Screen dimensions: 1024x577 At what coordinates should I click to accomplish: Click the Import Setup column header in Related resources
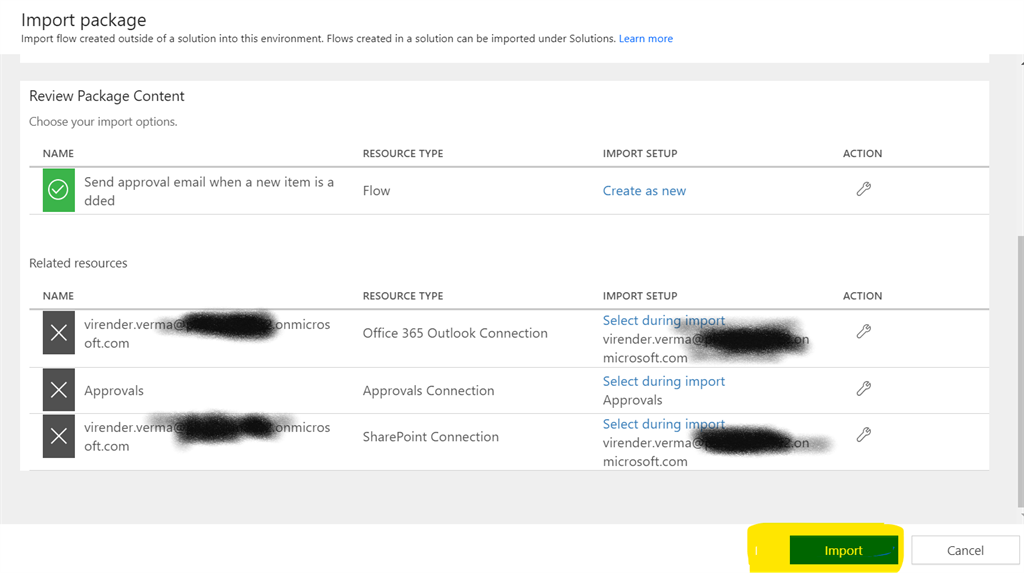(x=640, y=296)
